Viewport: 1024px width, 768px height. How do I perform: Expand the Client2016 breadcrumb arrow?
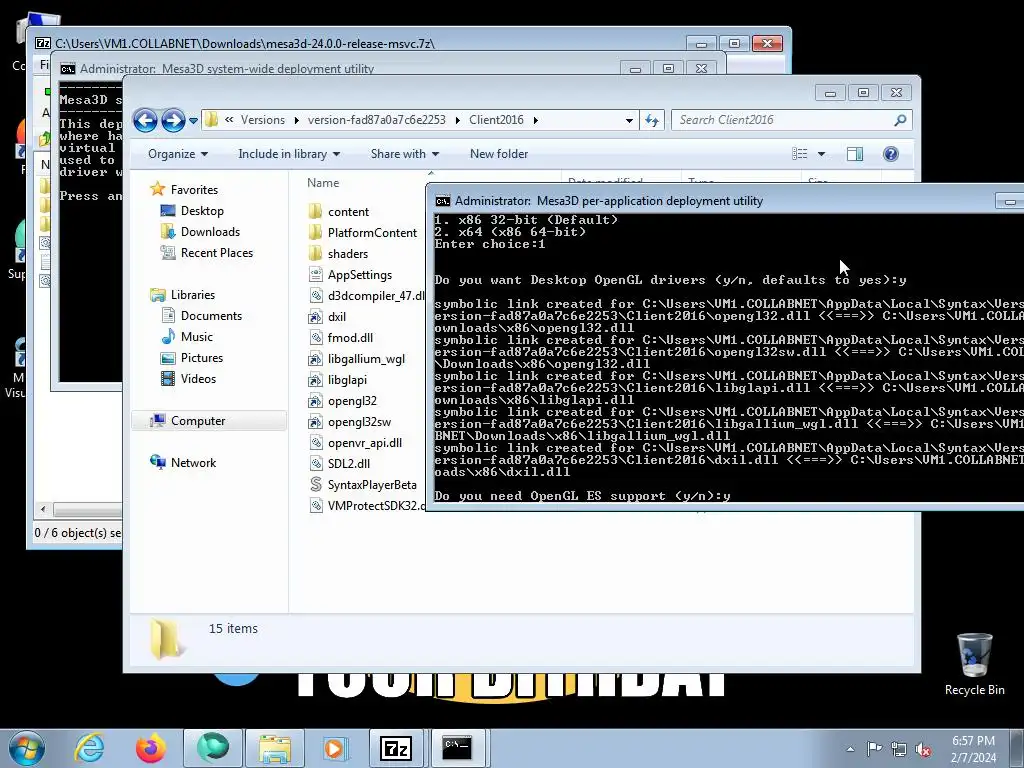(x=536, y=120)
